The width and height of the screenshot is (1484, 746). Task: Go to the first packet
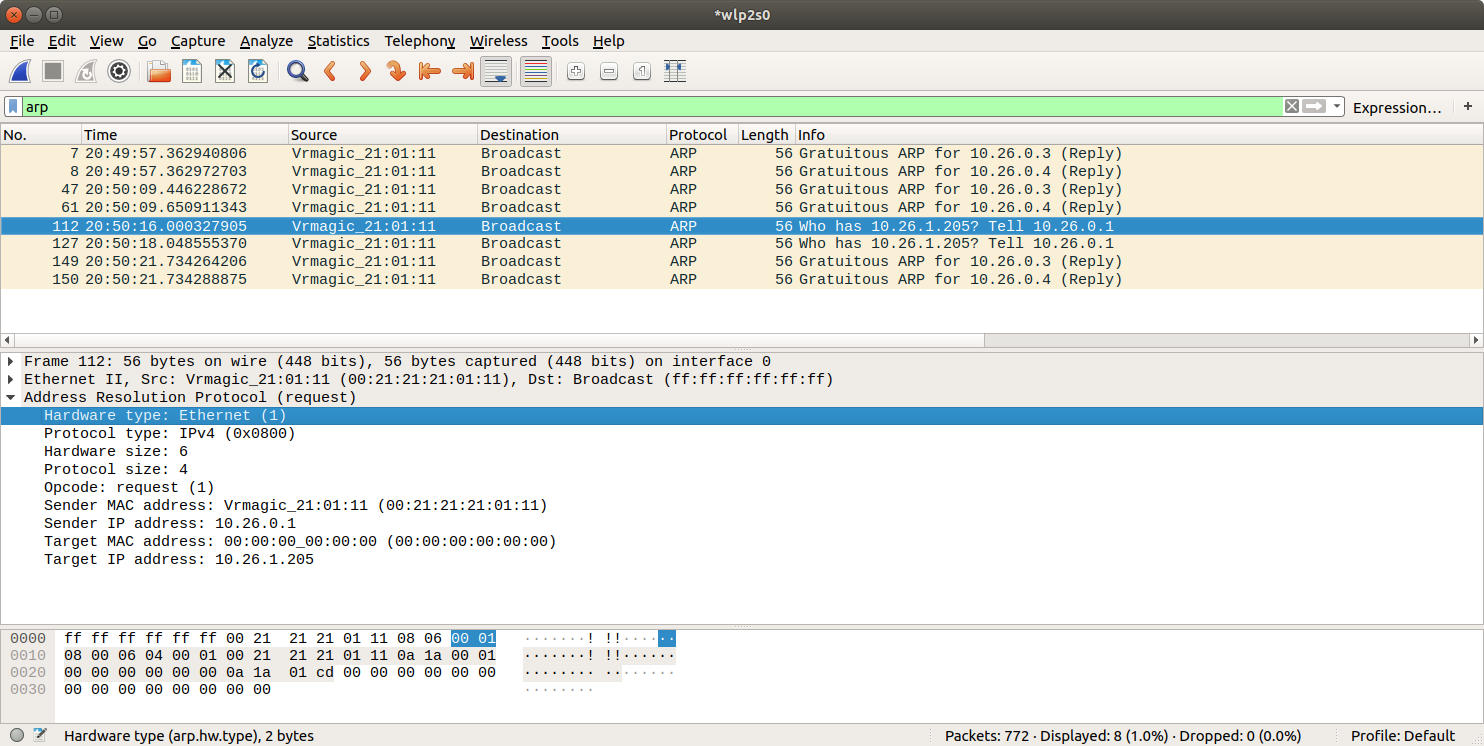point(430,71)
